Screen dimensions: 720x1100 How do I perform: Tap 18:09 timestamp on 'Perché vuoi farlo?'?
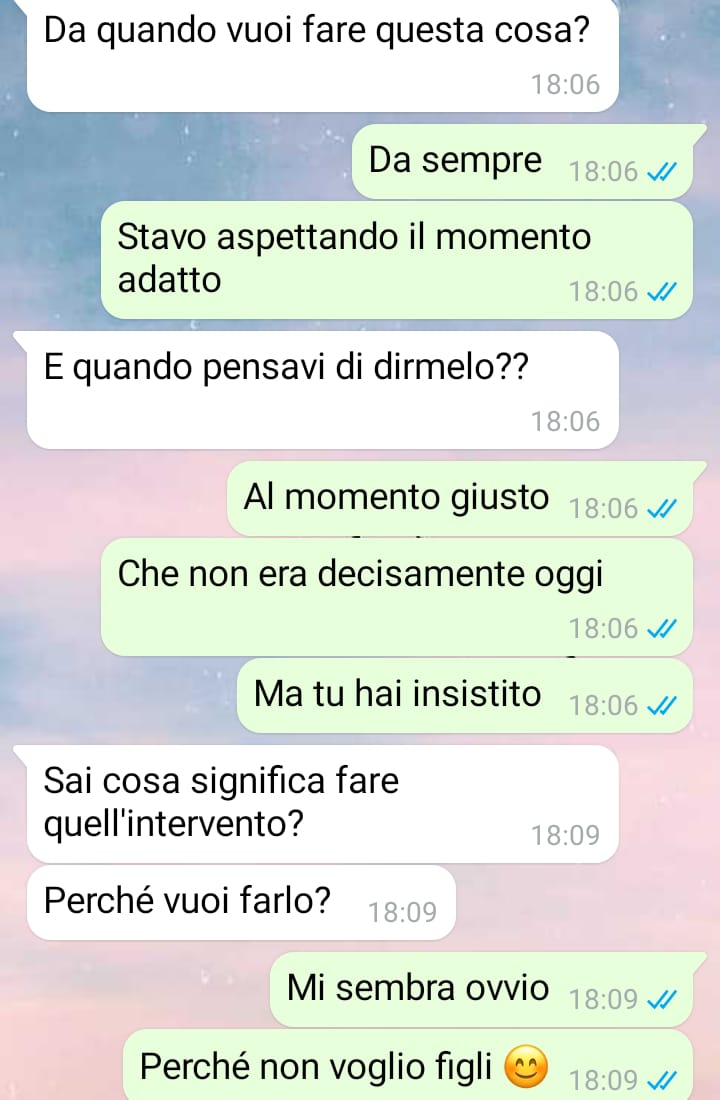[403, 912]
